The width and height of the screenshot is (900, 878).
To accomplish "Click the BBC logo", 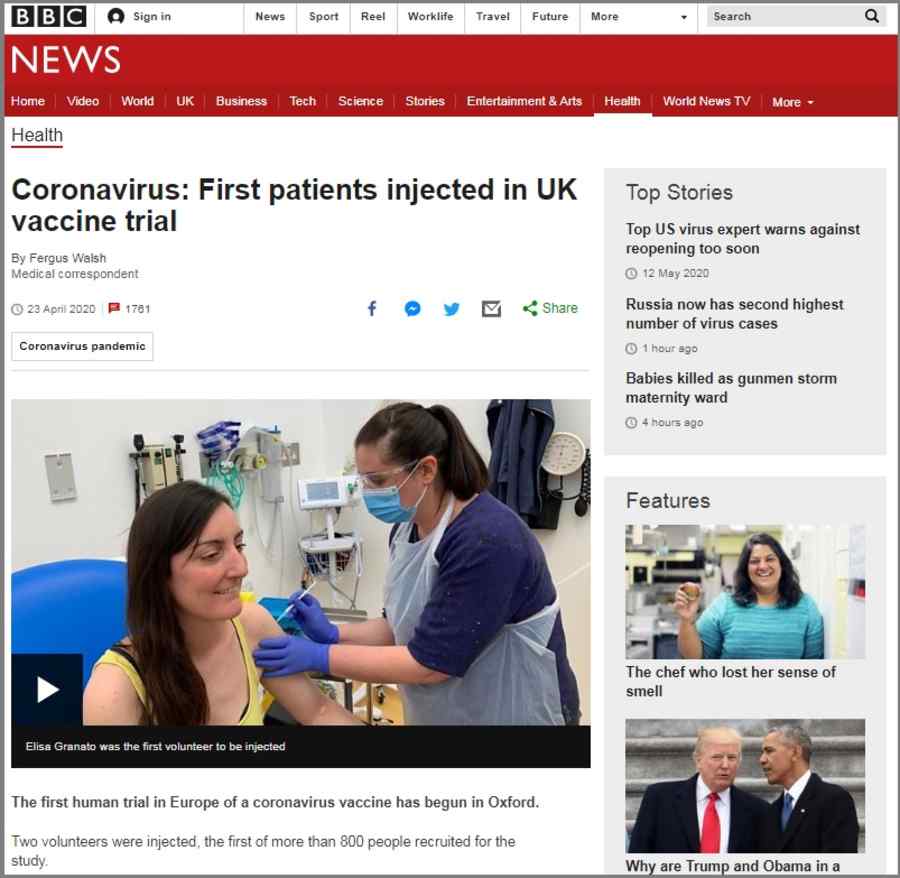I will tap(49, 16).
